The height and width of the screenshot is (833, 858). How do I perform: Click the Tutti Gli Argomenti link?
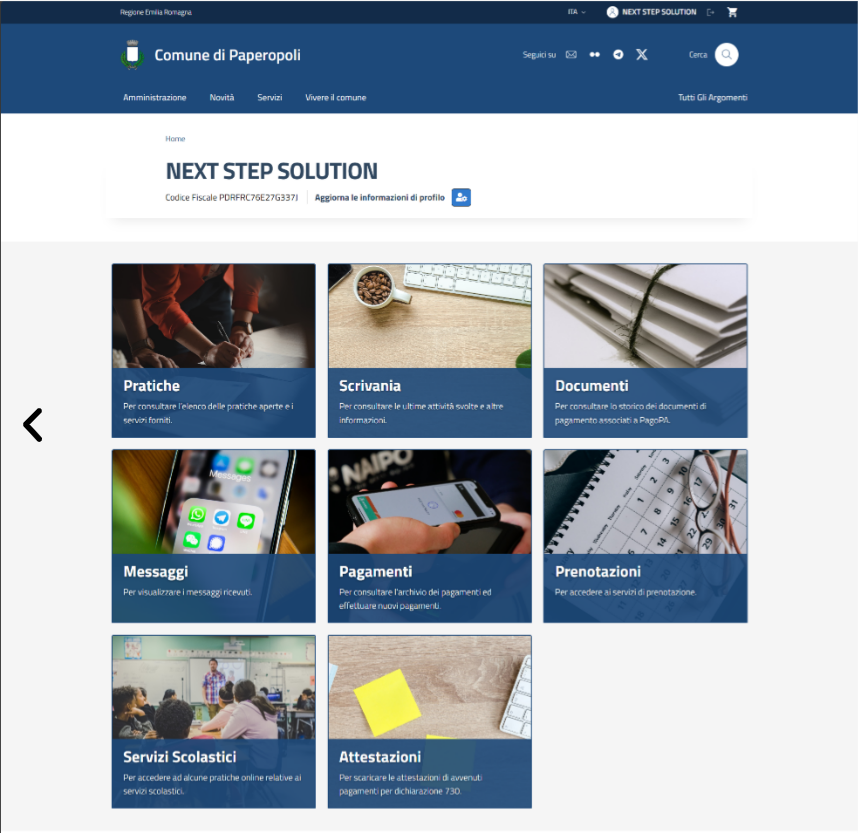coord(712,98)
